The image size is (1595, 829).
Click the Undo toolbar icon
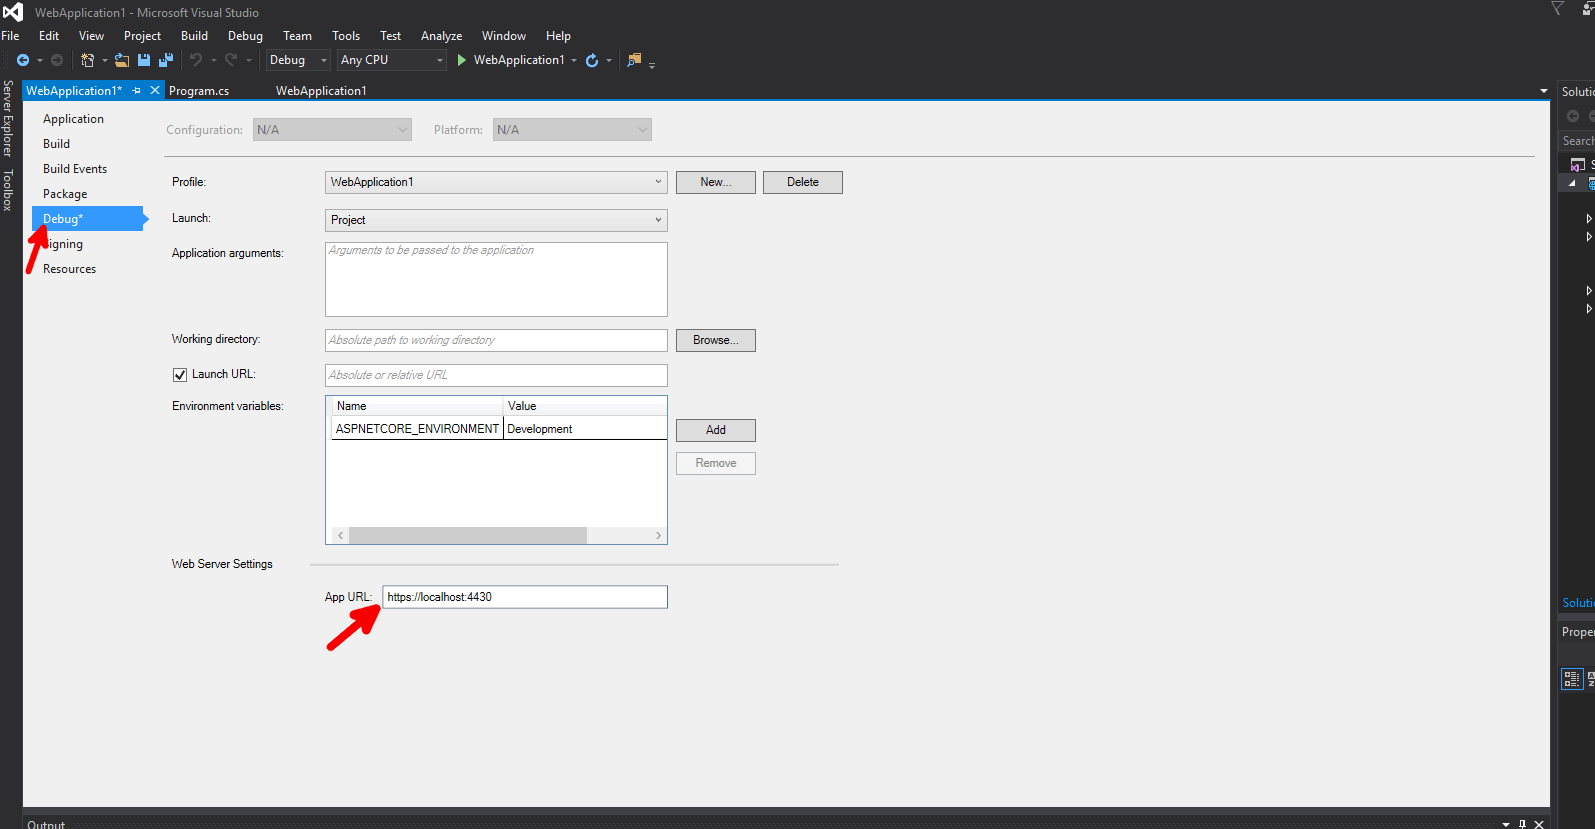coord(196,60)
